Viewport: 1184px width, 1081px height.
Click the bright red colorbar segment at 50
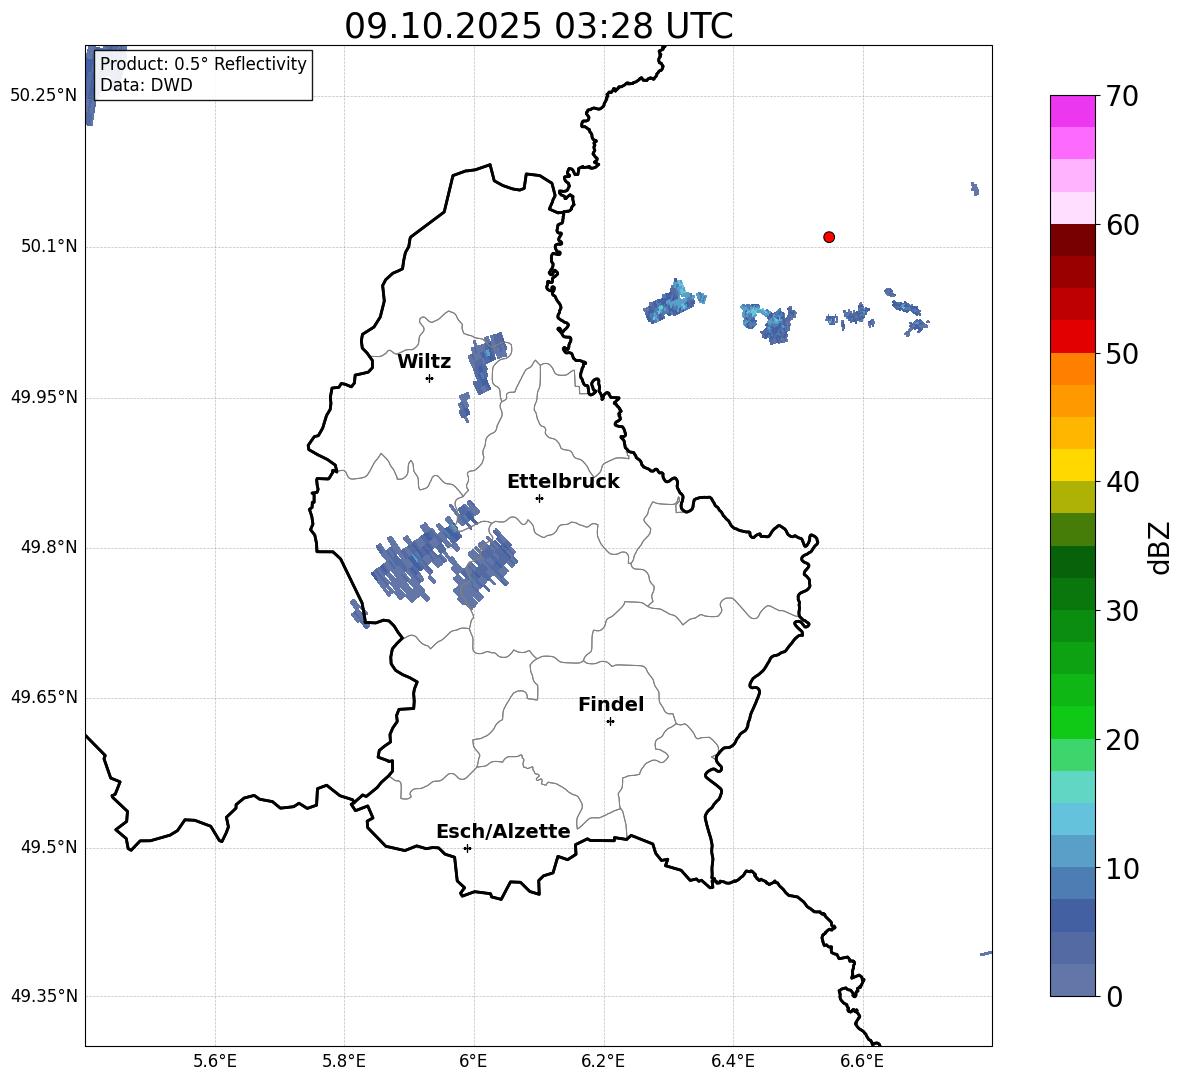point(1073,337)
